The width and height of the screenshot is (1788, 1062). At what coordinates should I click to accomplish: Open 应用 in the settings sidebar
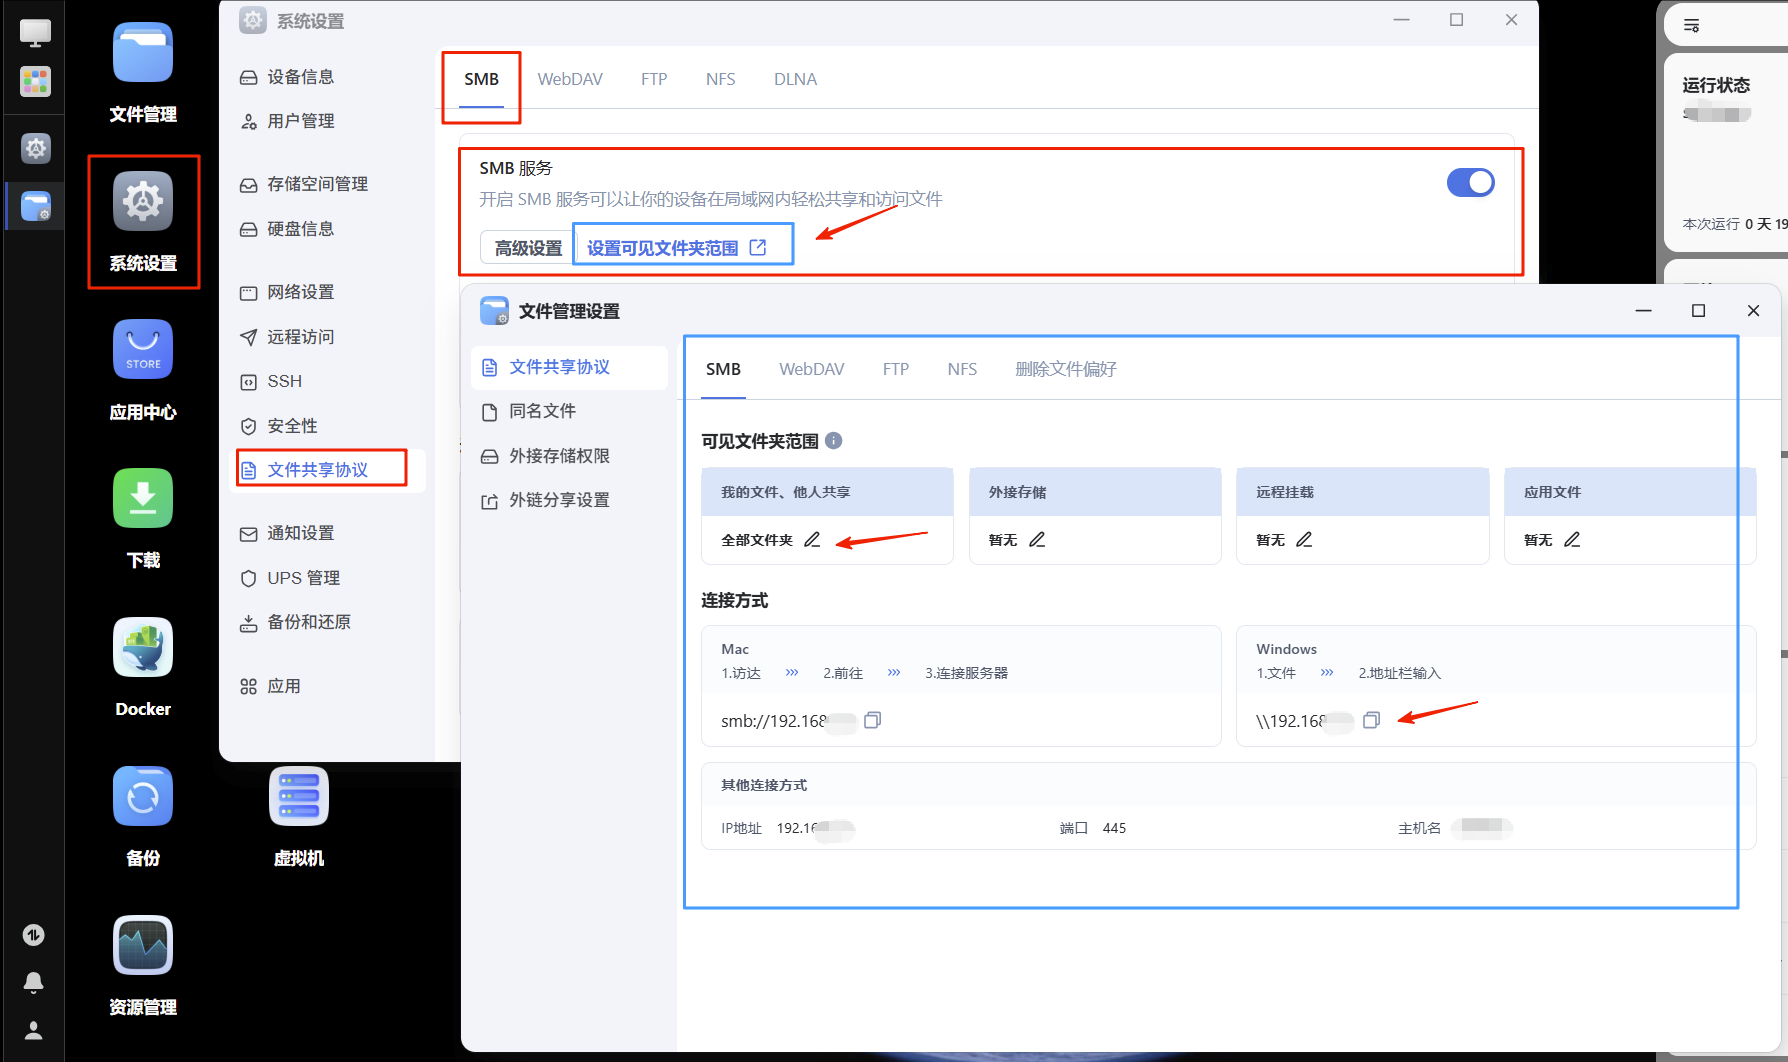[x=327, y=686]
